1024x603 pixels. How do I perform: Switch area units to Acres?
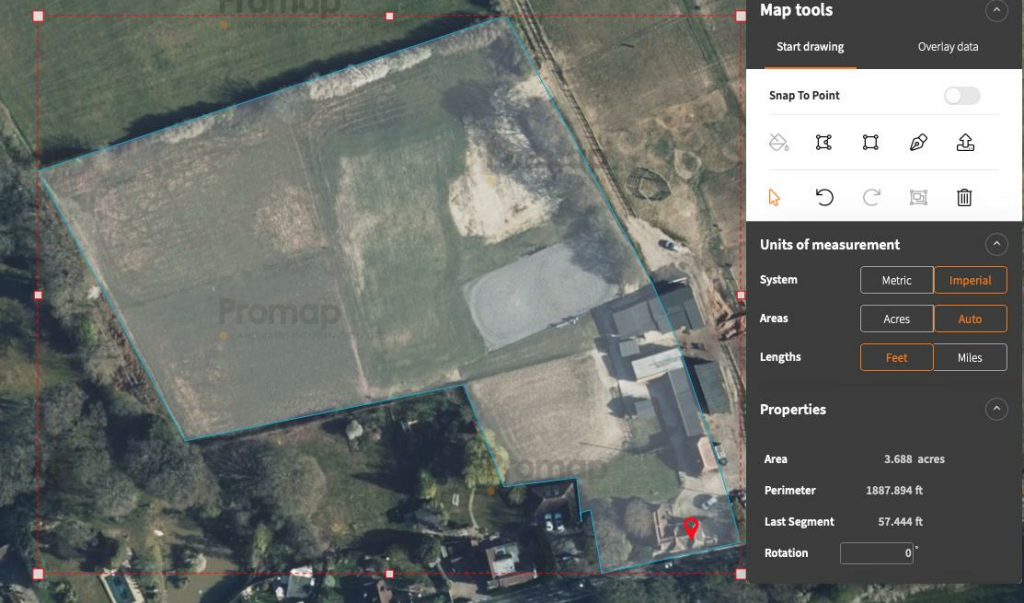pyautogui.click(x=896, y=318)
